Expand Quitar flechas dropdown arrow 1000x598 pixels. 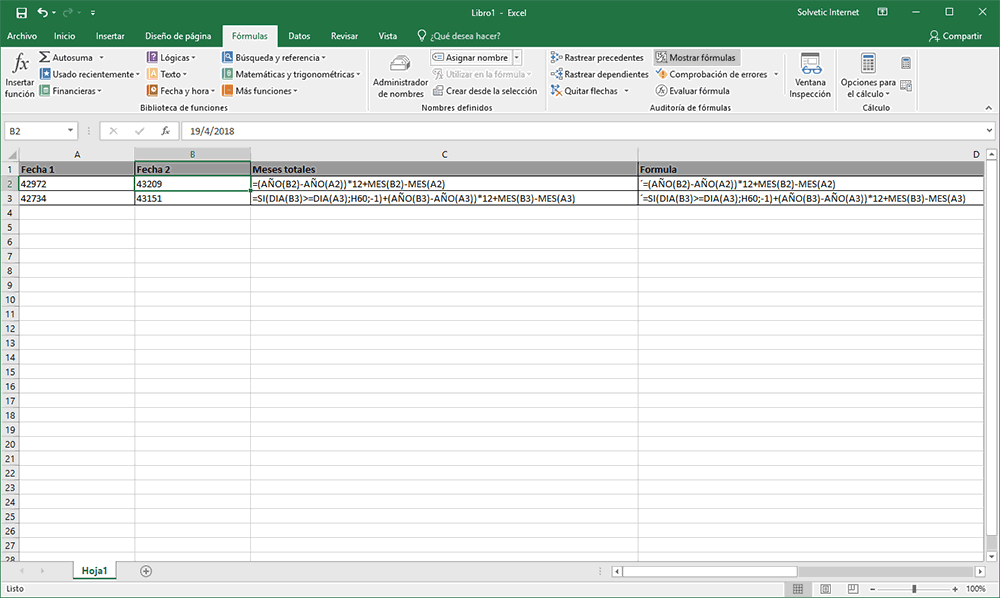[626, 91]
